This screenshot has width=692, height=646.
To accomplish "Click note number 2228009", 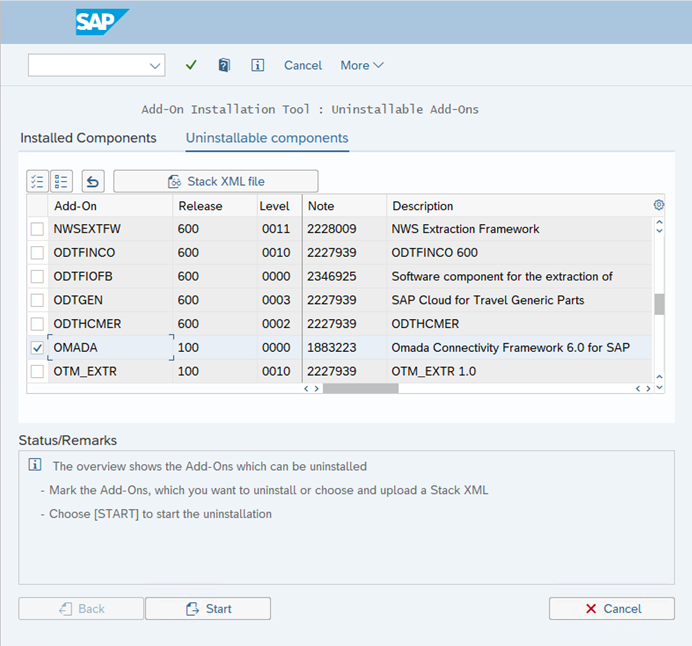I will point(332,229).
